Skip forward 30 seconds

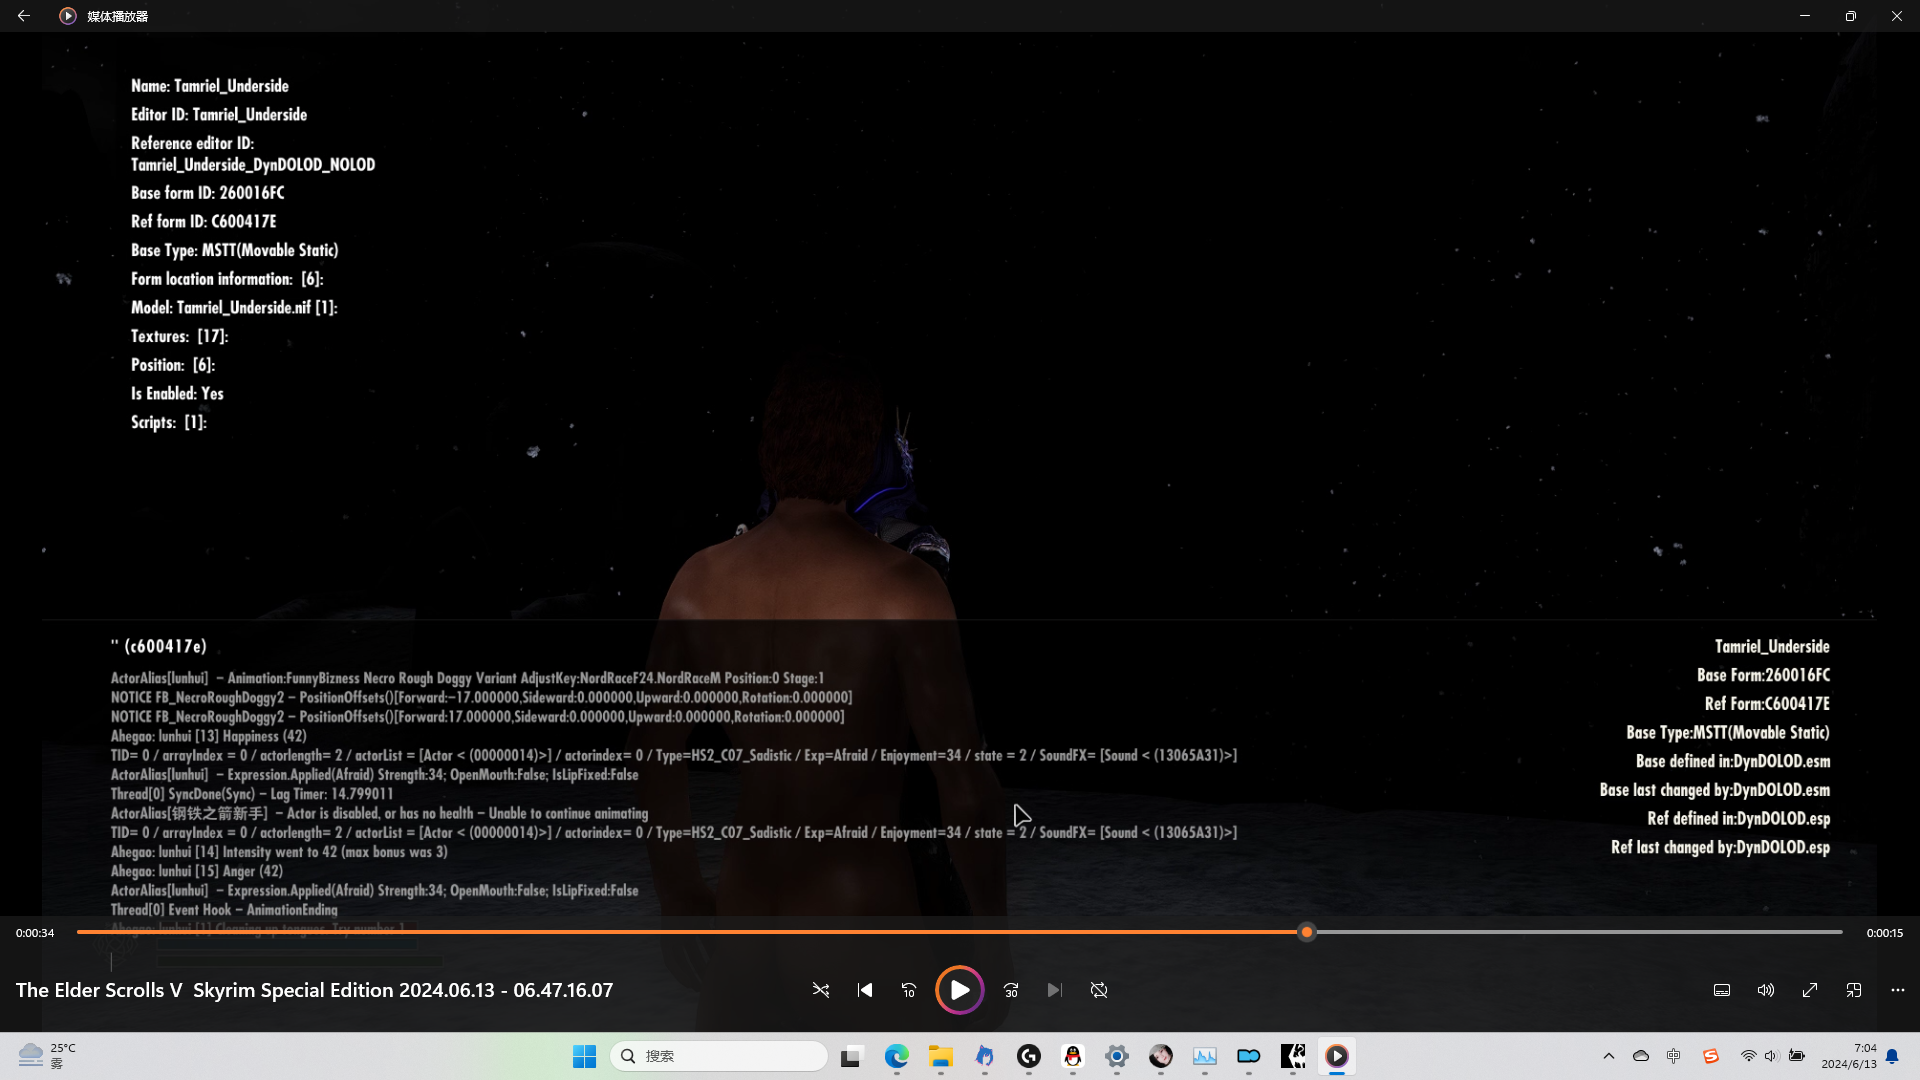coord(1011,990)
